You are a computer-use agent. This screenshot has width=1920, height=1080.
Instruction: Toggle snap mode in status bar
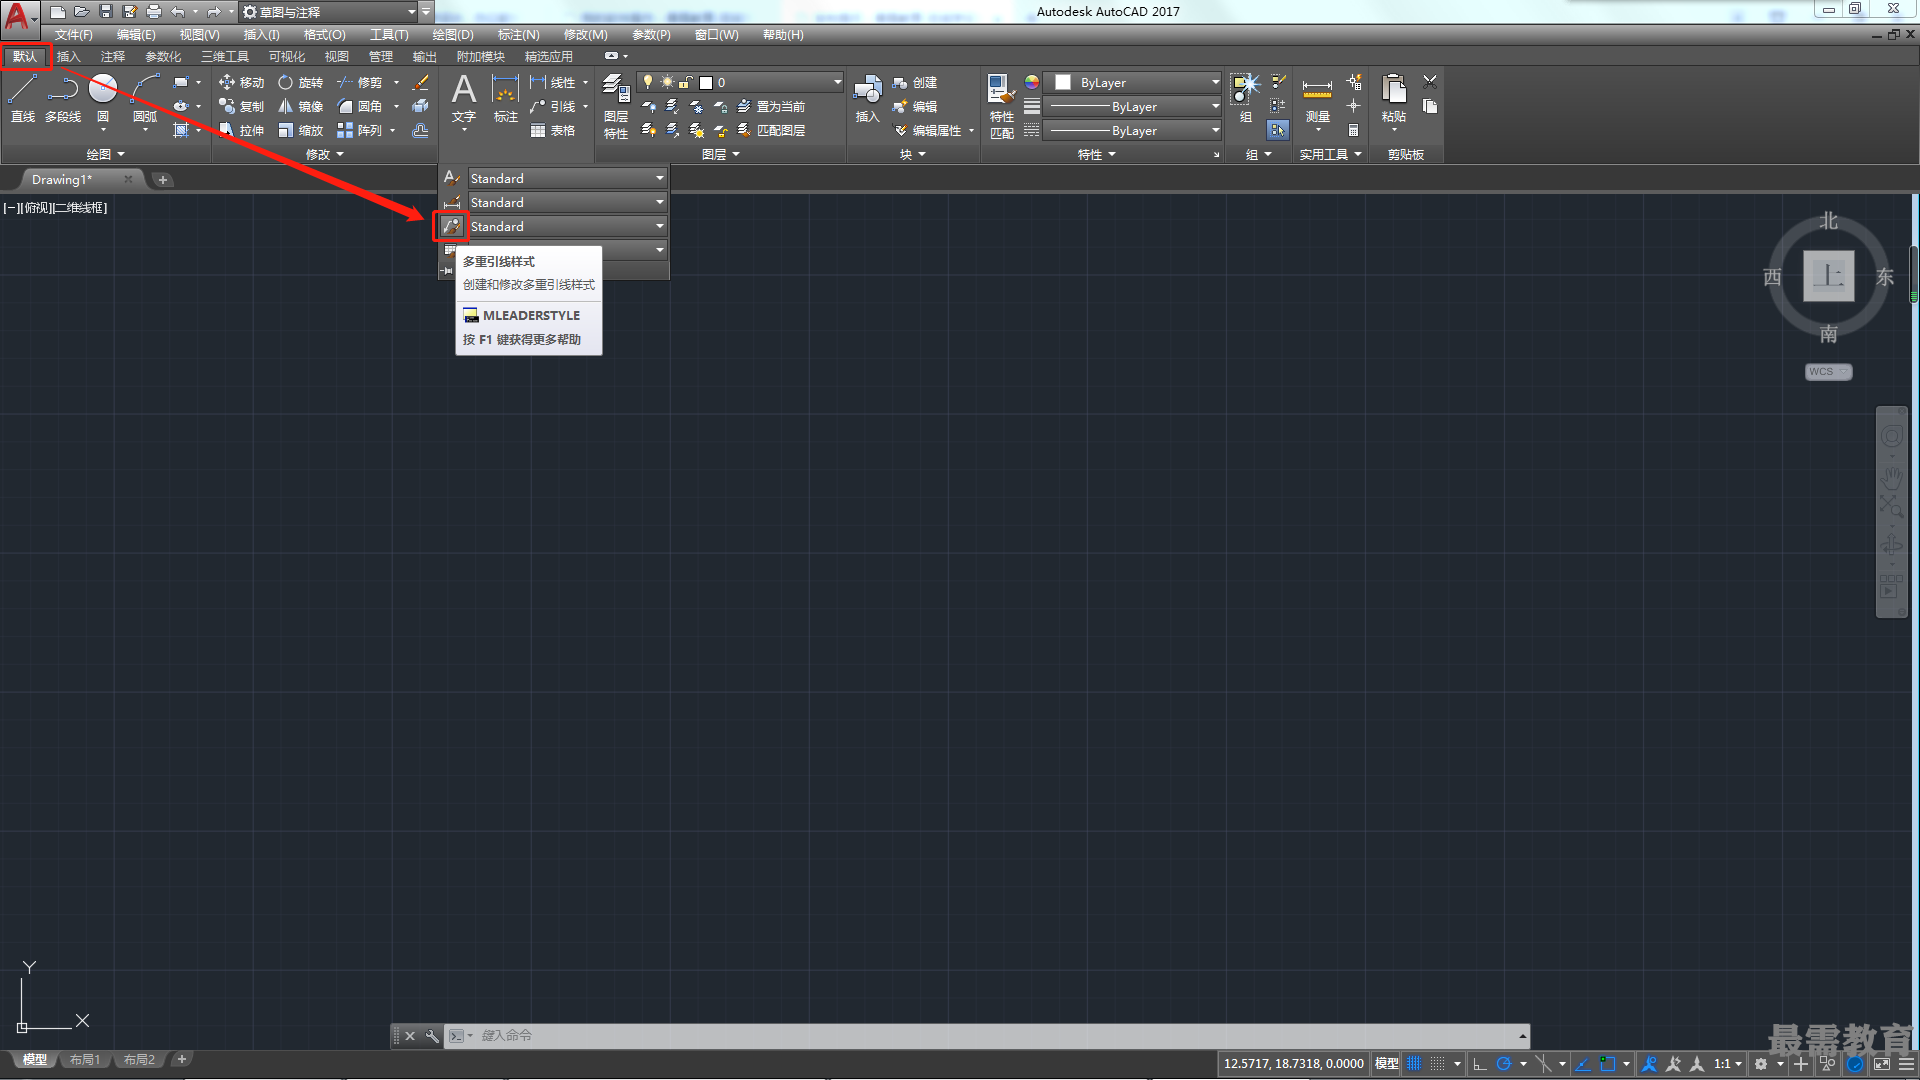click(x=1437, y=1064)
